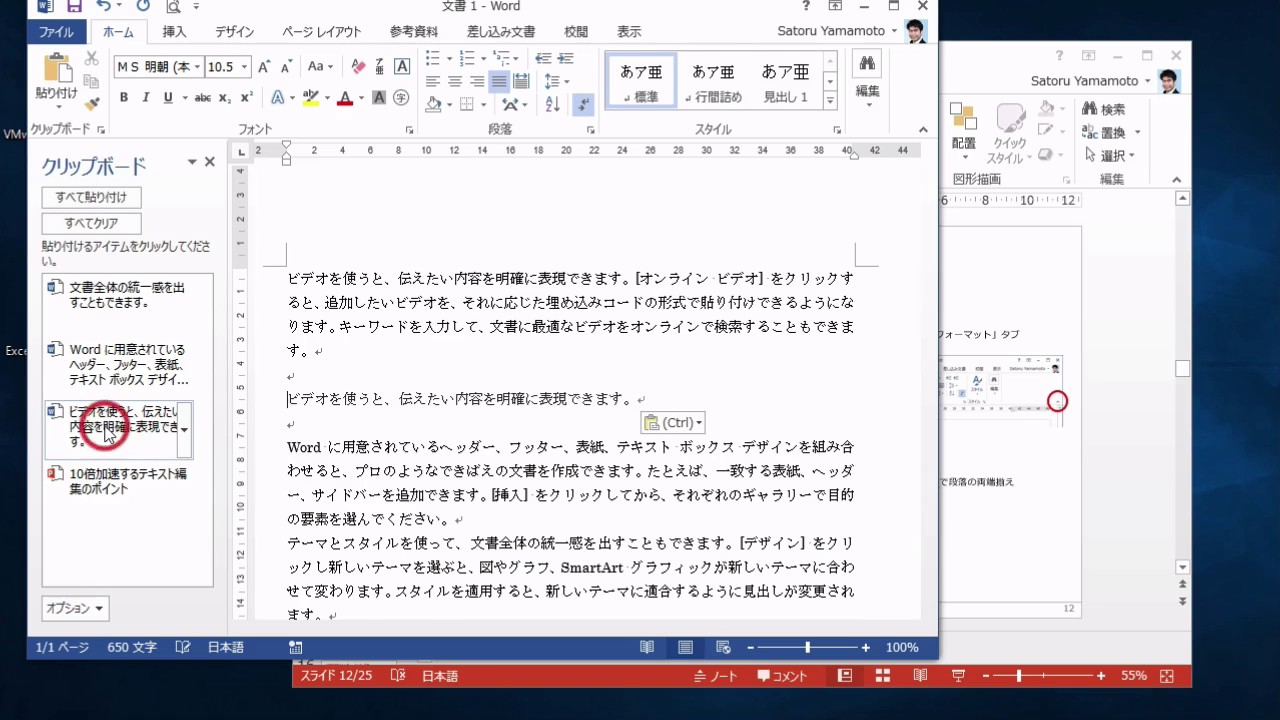The height and width of the screenshot is (720, 1280).
Task: Click the Format Painter brush icon
Action: [x=92, y=104]
